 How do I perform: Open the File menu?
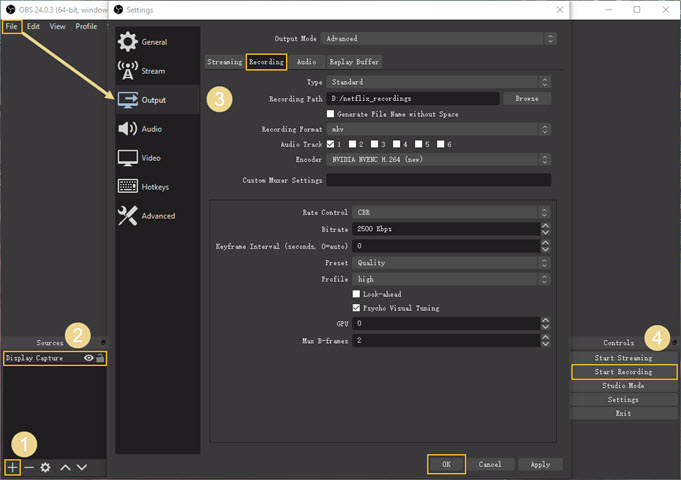(x=11, y=26)
